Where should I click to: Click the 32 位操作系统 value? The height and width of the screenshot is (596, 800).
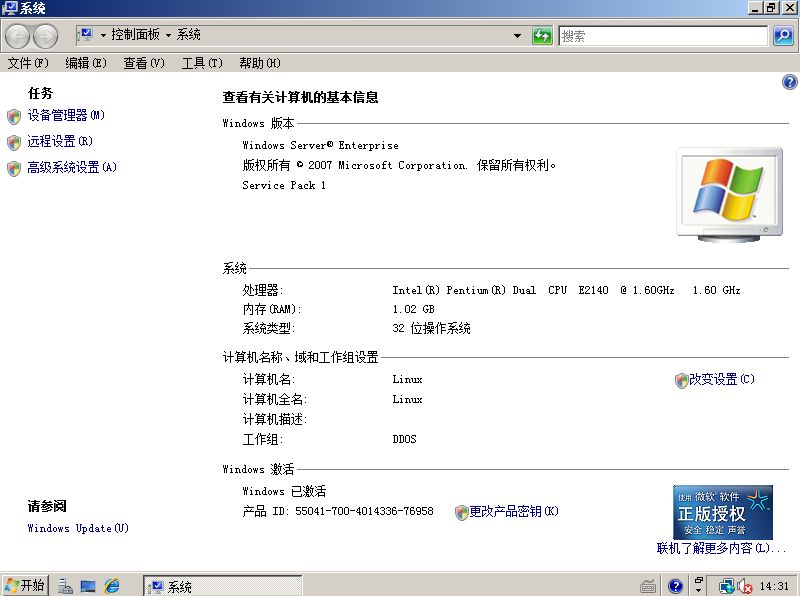(432, 328)
